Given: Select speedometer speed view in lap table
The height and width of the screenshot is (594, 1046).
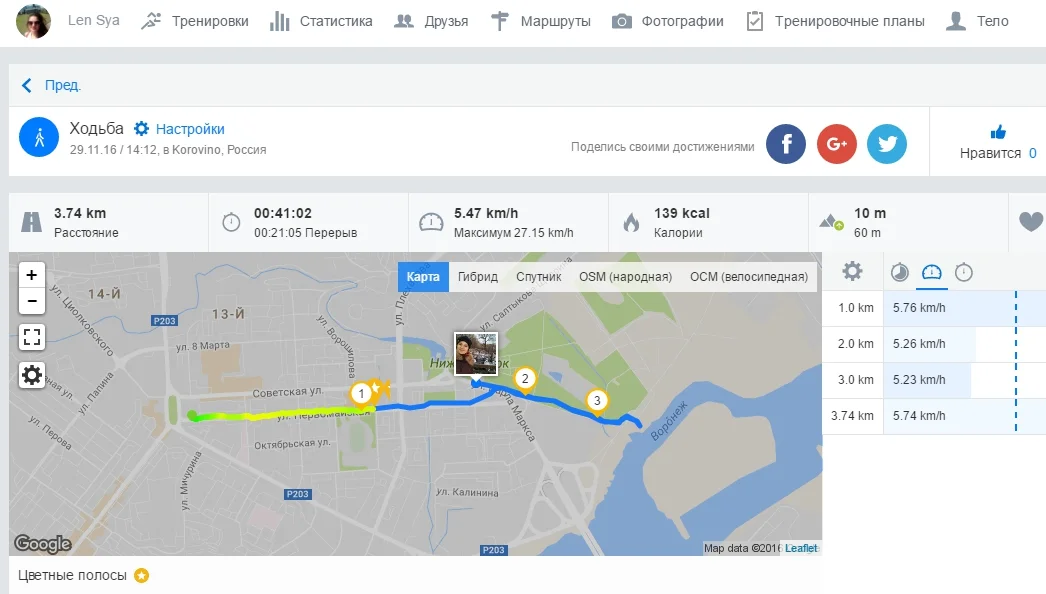Looking at the screenshot, I should (x=931, y=272).
